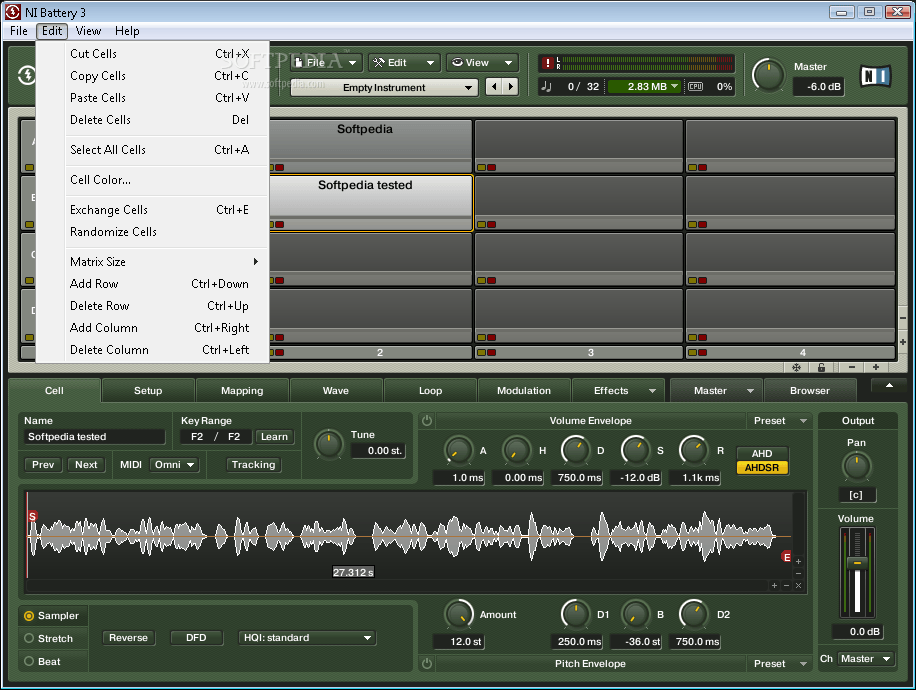The image size is (916, 690).
Task: Click plus button below matrix bottom right
Action: pyautogui.click(x=876, y=367)
